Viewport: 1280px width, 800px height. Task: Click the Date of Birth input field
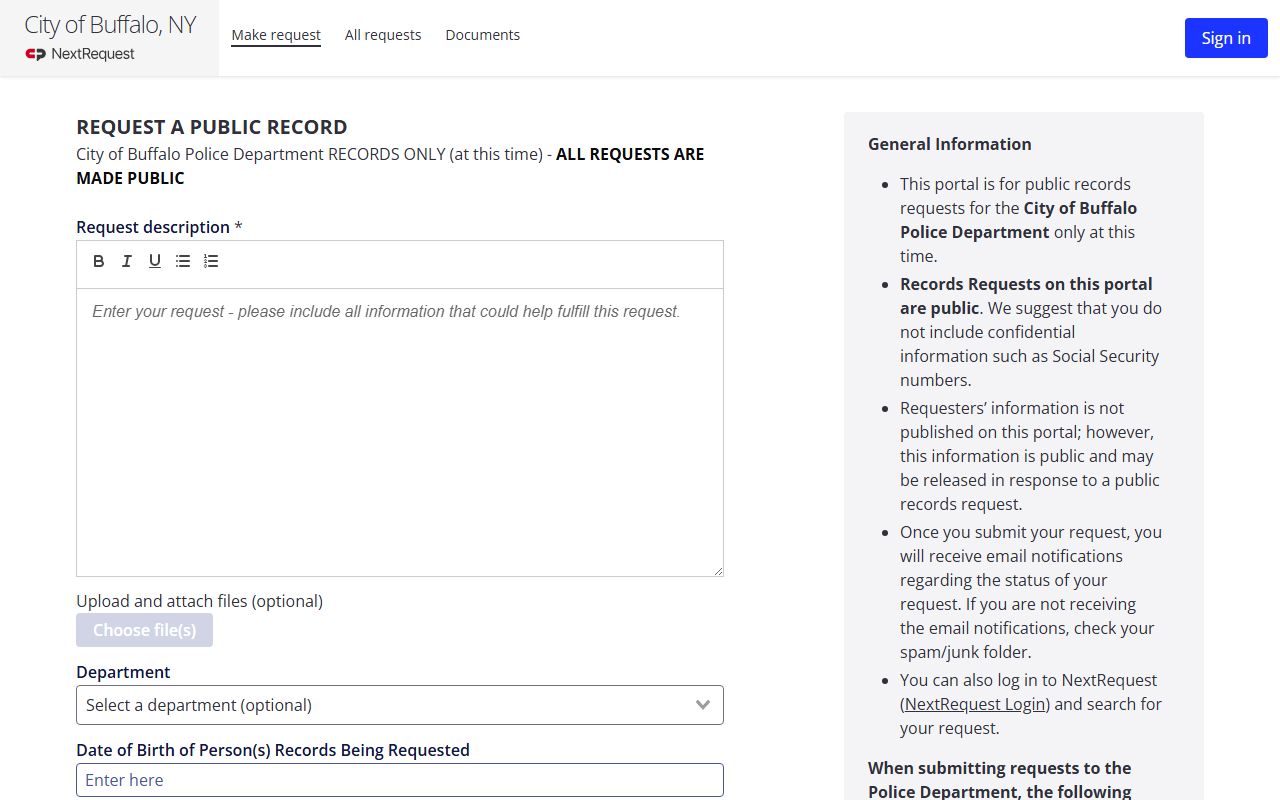coord(400,780)
